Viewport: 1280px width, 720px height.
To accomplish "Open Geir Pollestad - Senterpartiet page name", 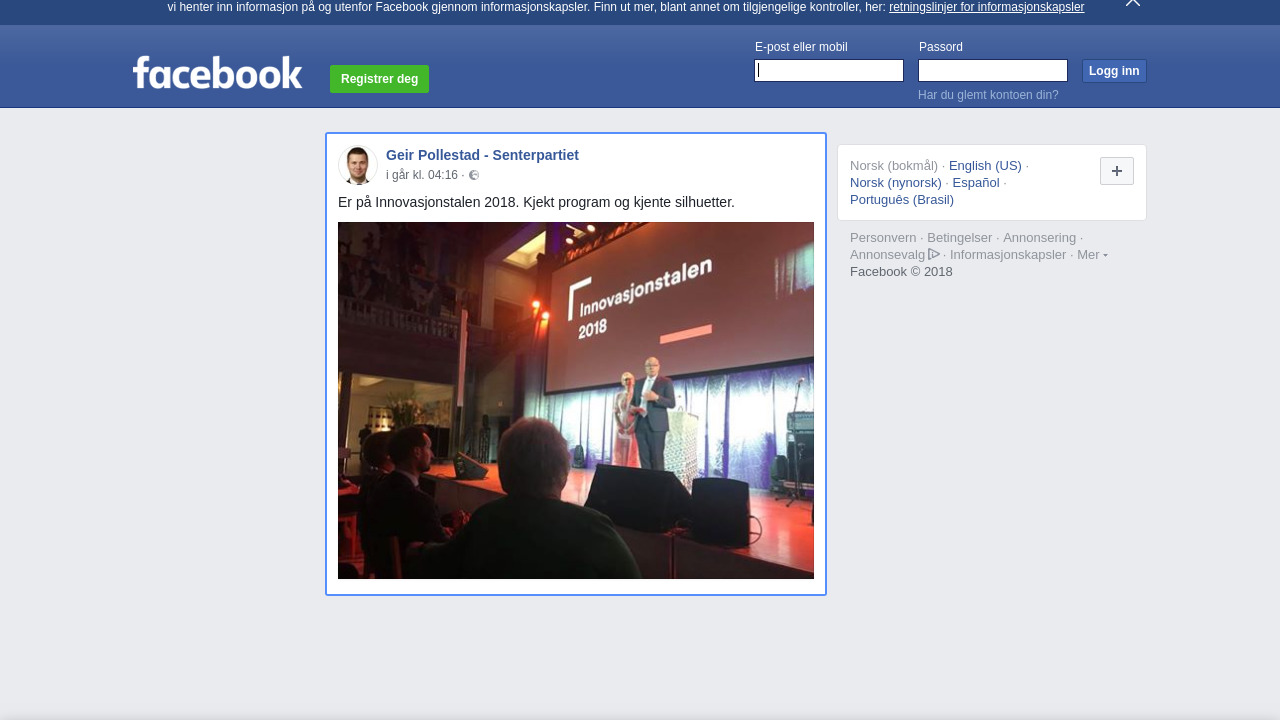I will [482, 155].
